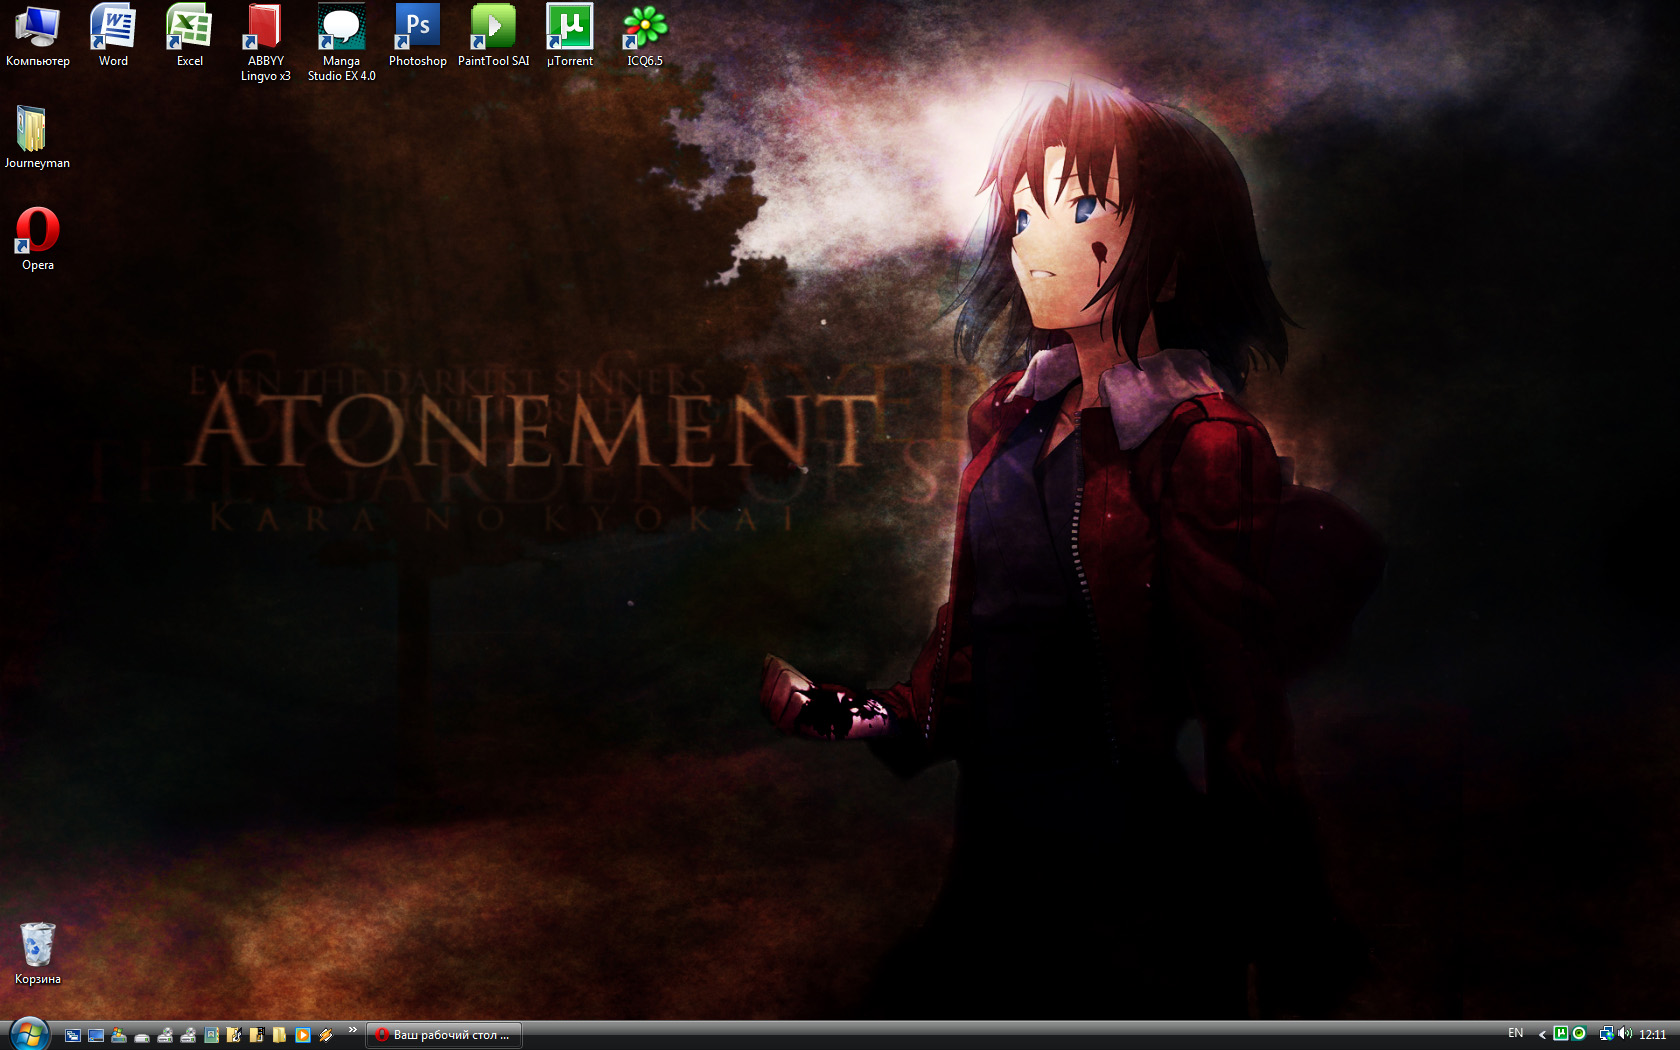1680x1050 pixels.
Task: Expand hidden quick launch items chevron
Action: (x=352, y=1030)
